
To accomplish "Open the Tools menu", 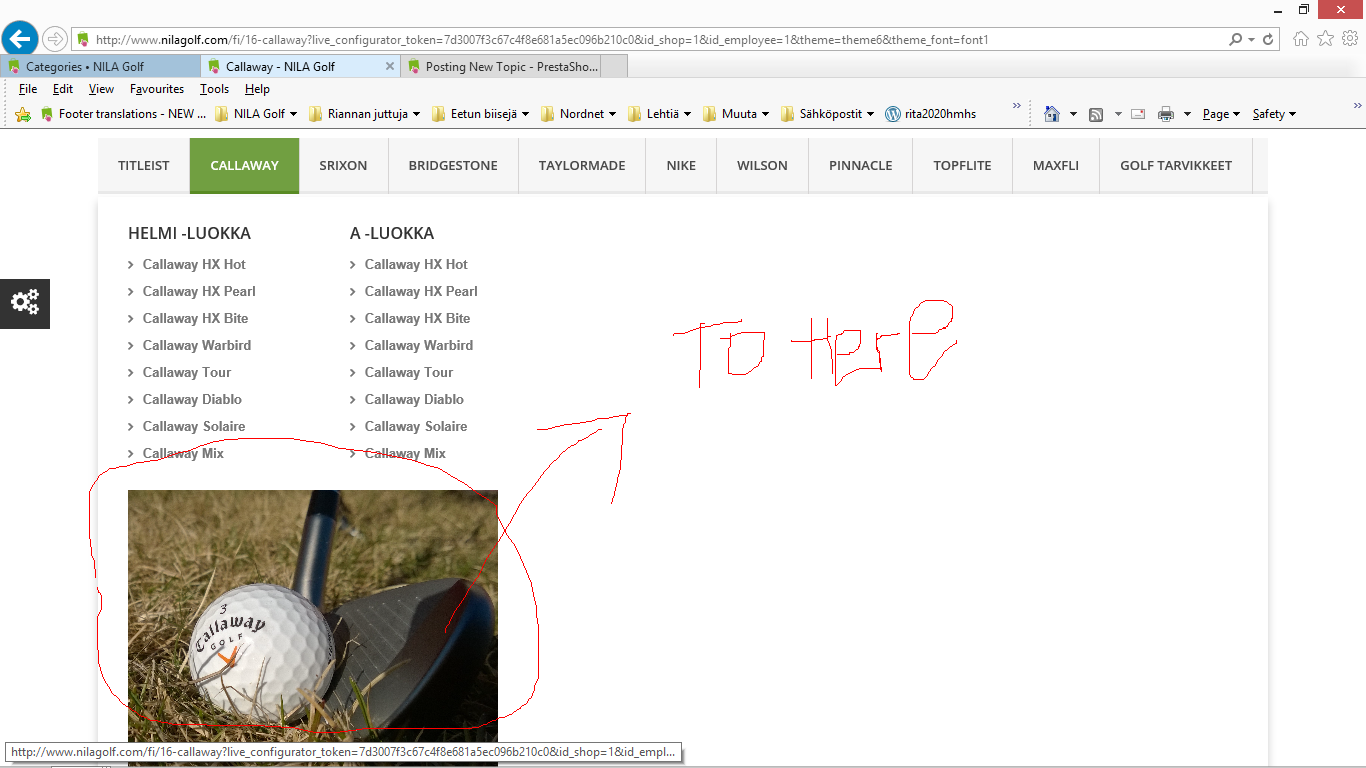I will (x=214, y=89).
